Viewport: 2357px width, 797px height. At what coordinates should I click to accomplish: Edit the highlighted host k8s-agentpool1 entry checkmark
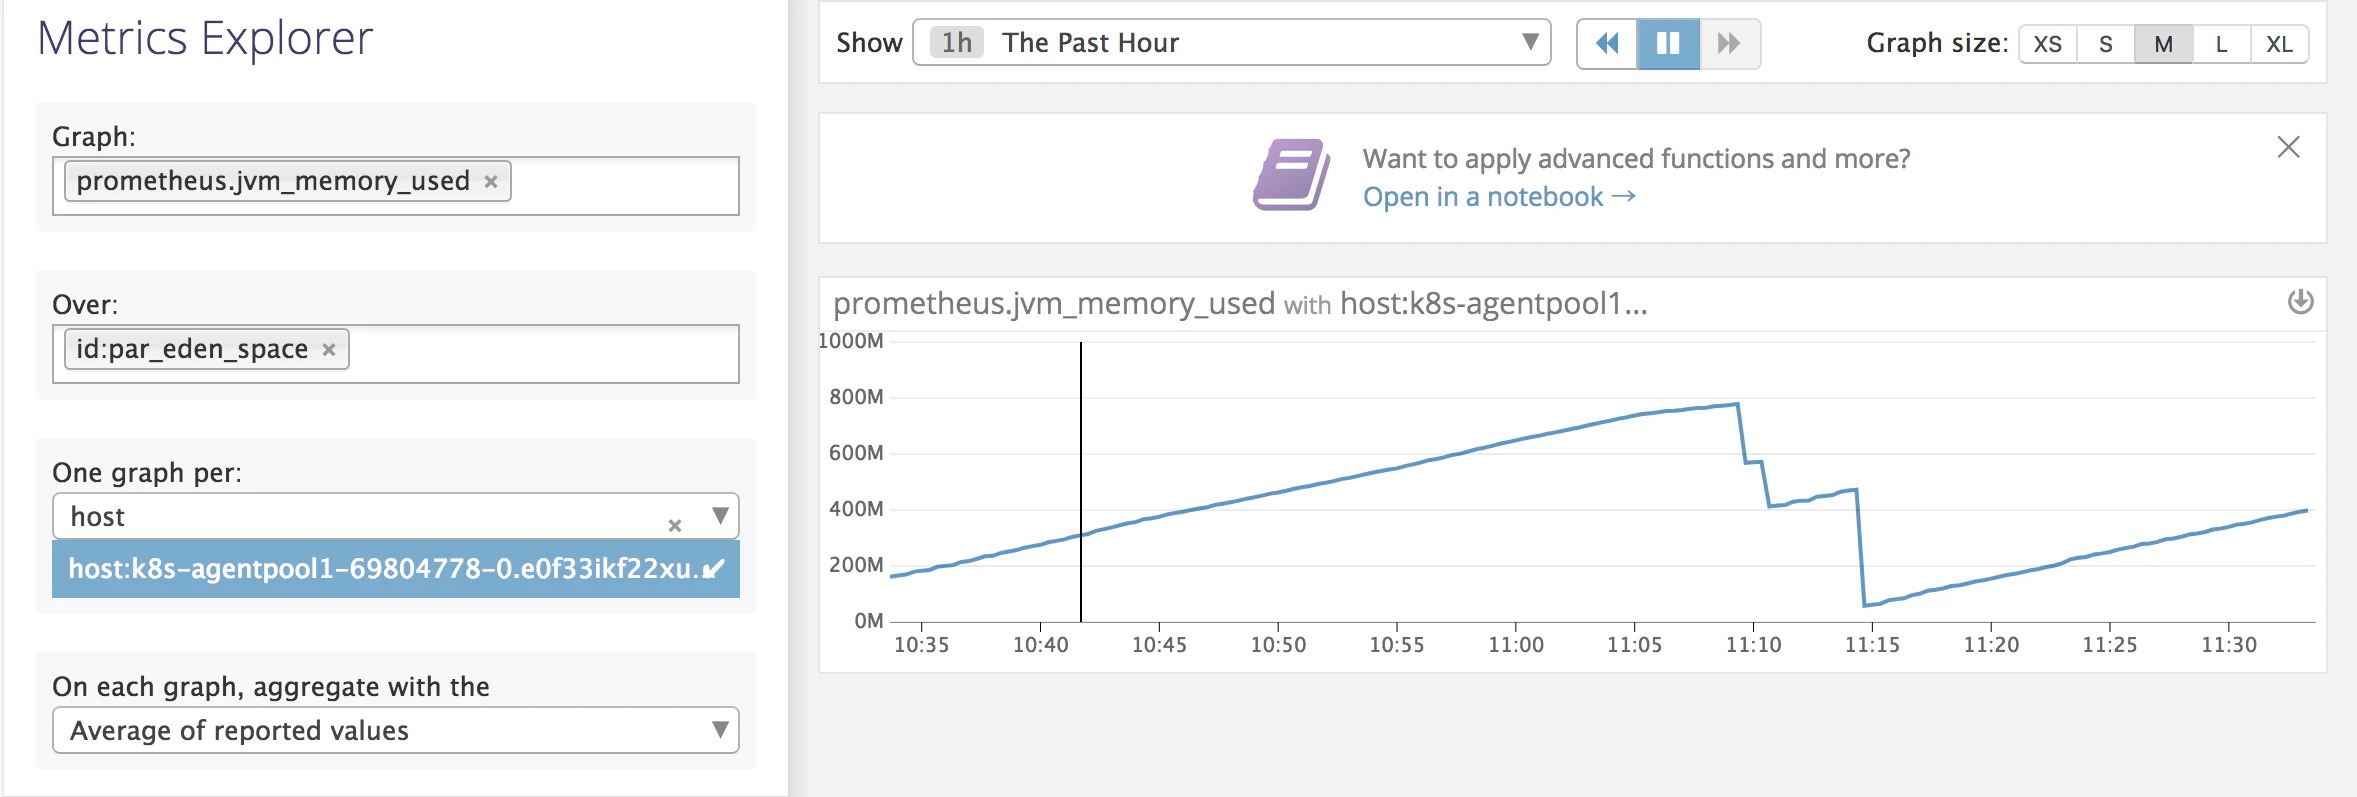click(713, 570)
